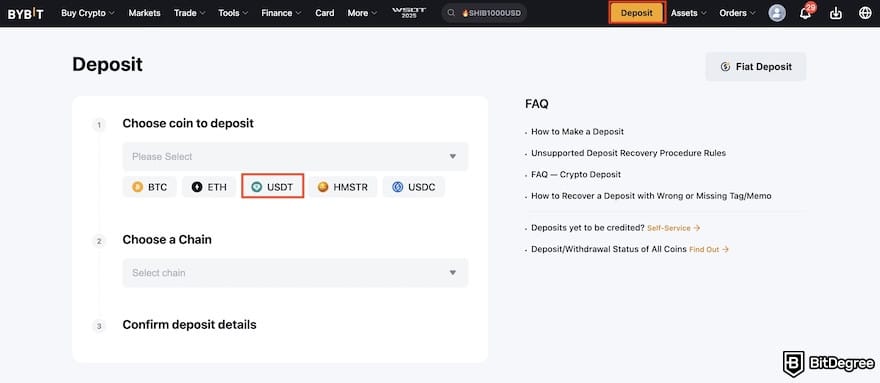Select the HMSTR coin chip
Image resolution: width=880 pixels, height=383 pixels.
pos(342,187)
